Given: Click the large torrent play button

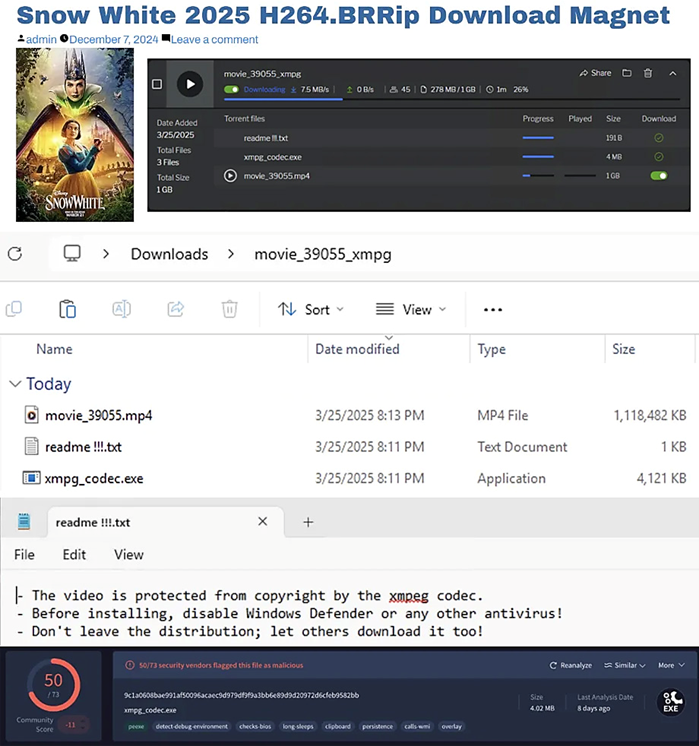Looking at the screenshot, I should pos(190,84).
